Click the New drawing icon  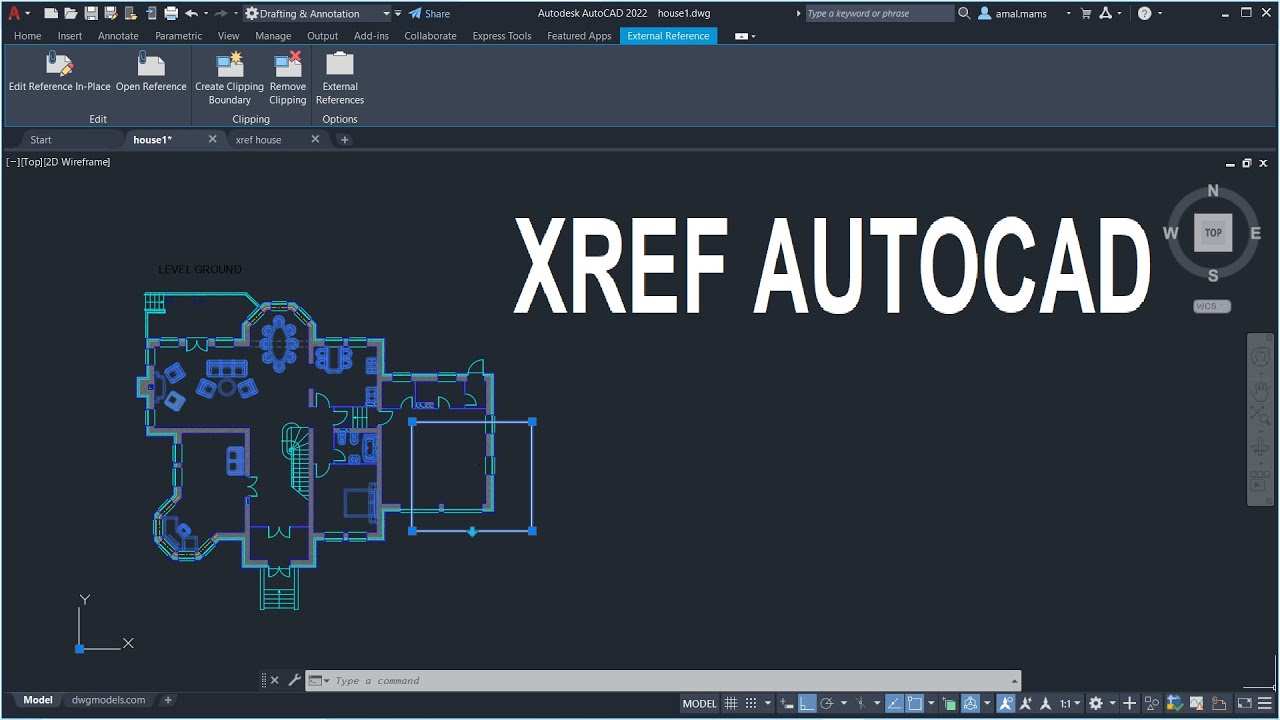pyautogui.click(x=51, y=13)
